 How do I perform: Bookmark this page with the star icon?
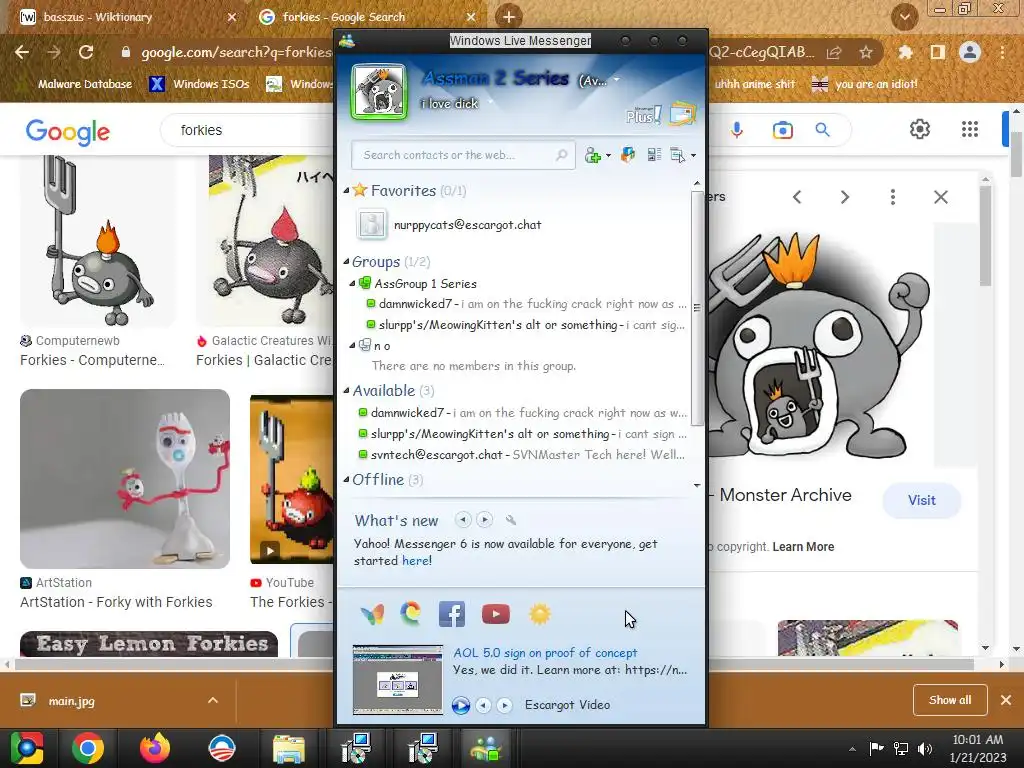[866, 52]
